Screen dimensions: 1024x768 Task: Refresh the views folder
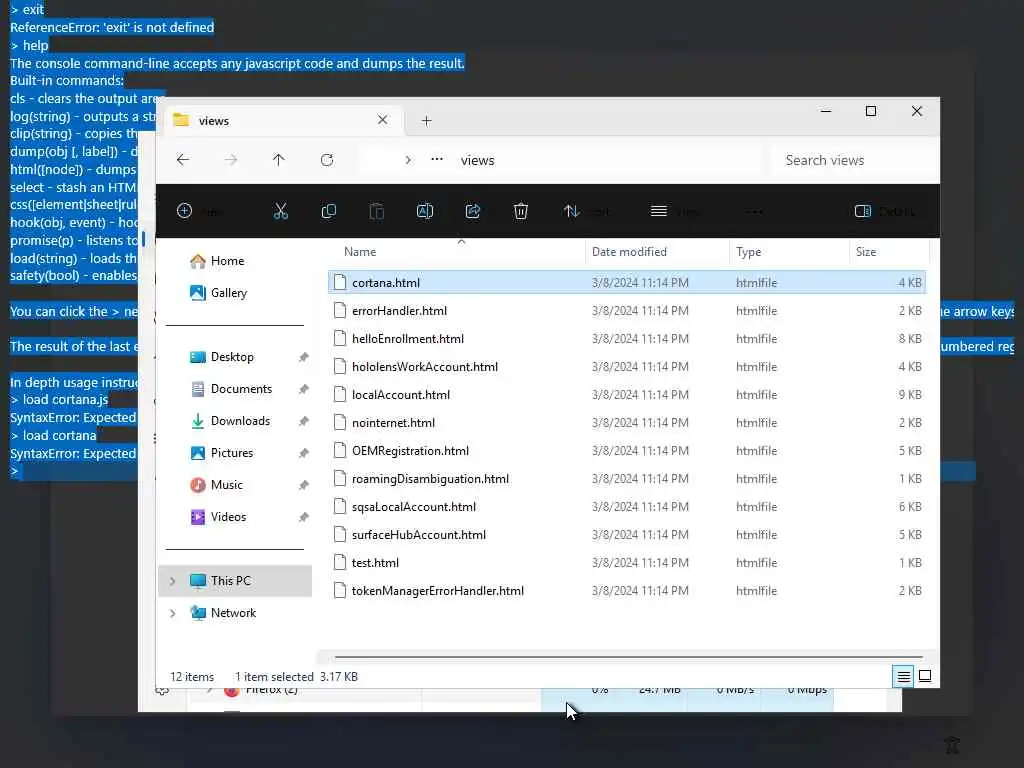[327, 160]
